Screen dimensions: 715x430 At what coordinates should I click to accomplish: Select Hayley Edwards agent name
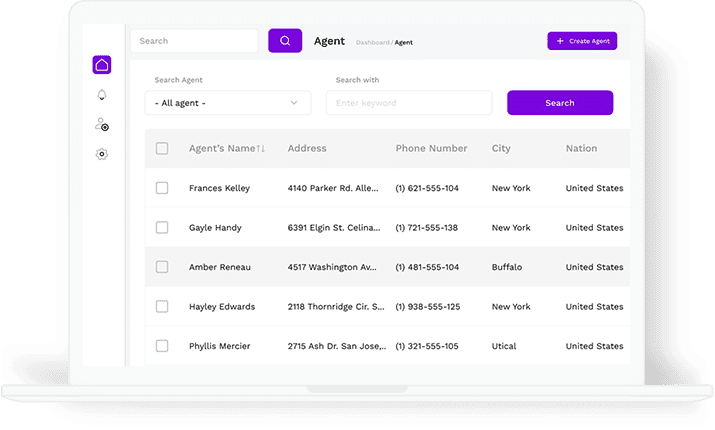pos(222,307)
